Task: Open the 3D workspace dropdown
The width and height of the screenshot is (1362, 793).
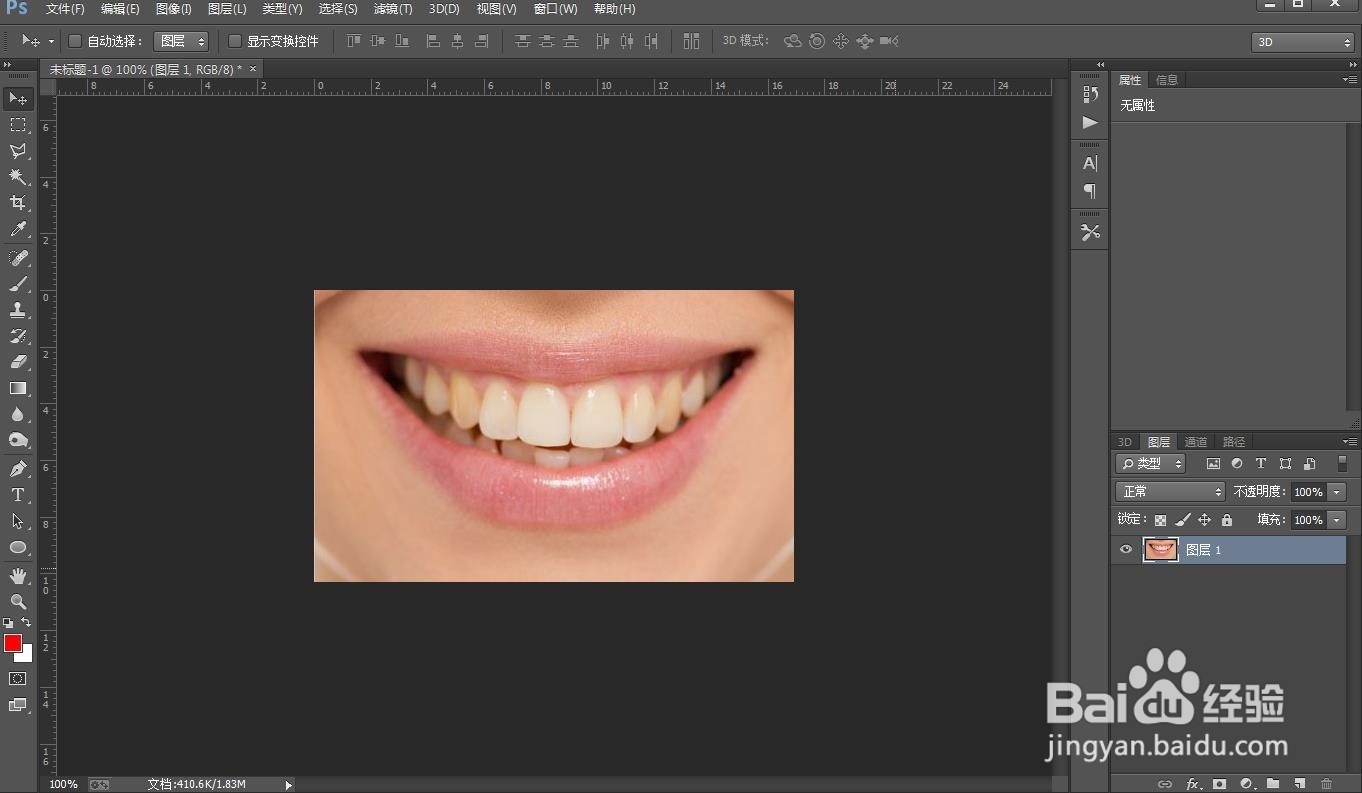Action: [1302, 42]
